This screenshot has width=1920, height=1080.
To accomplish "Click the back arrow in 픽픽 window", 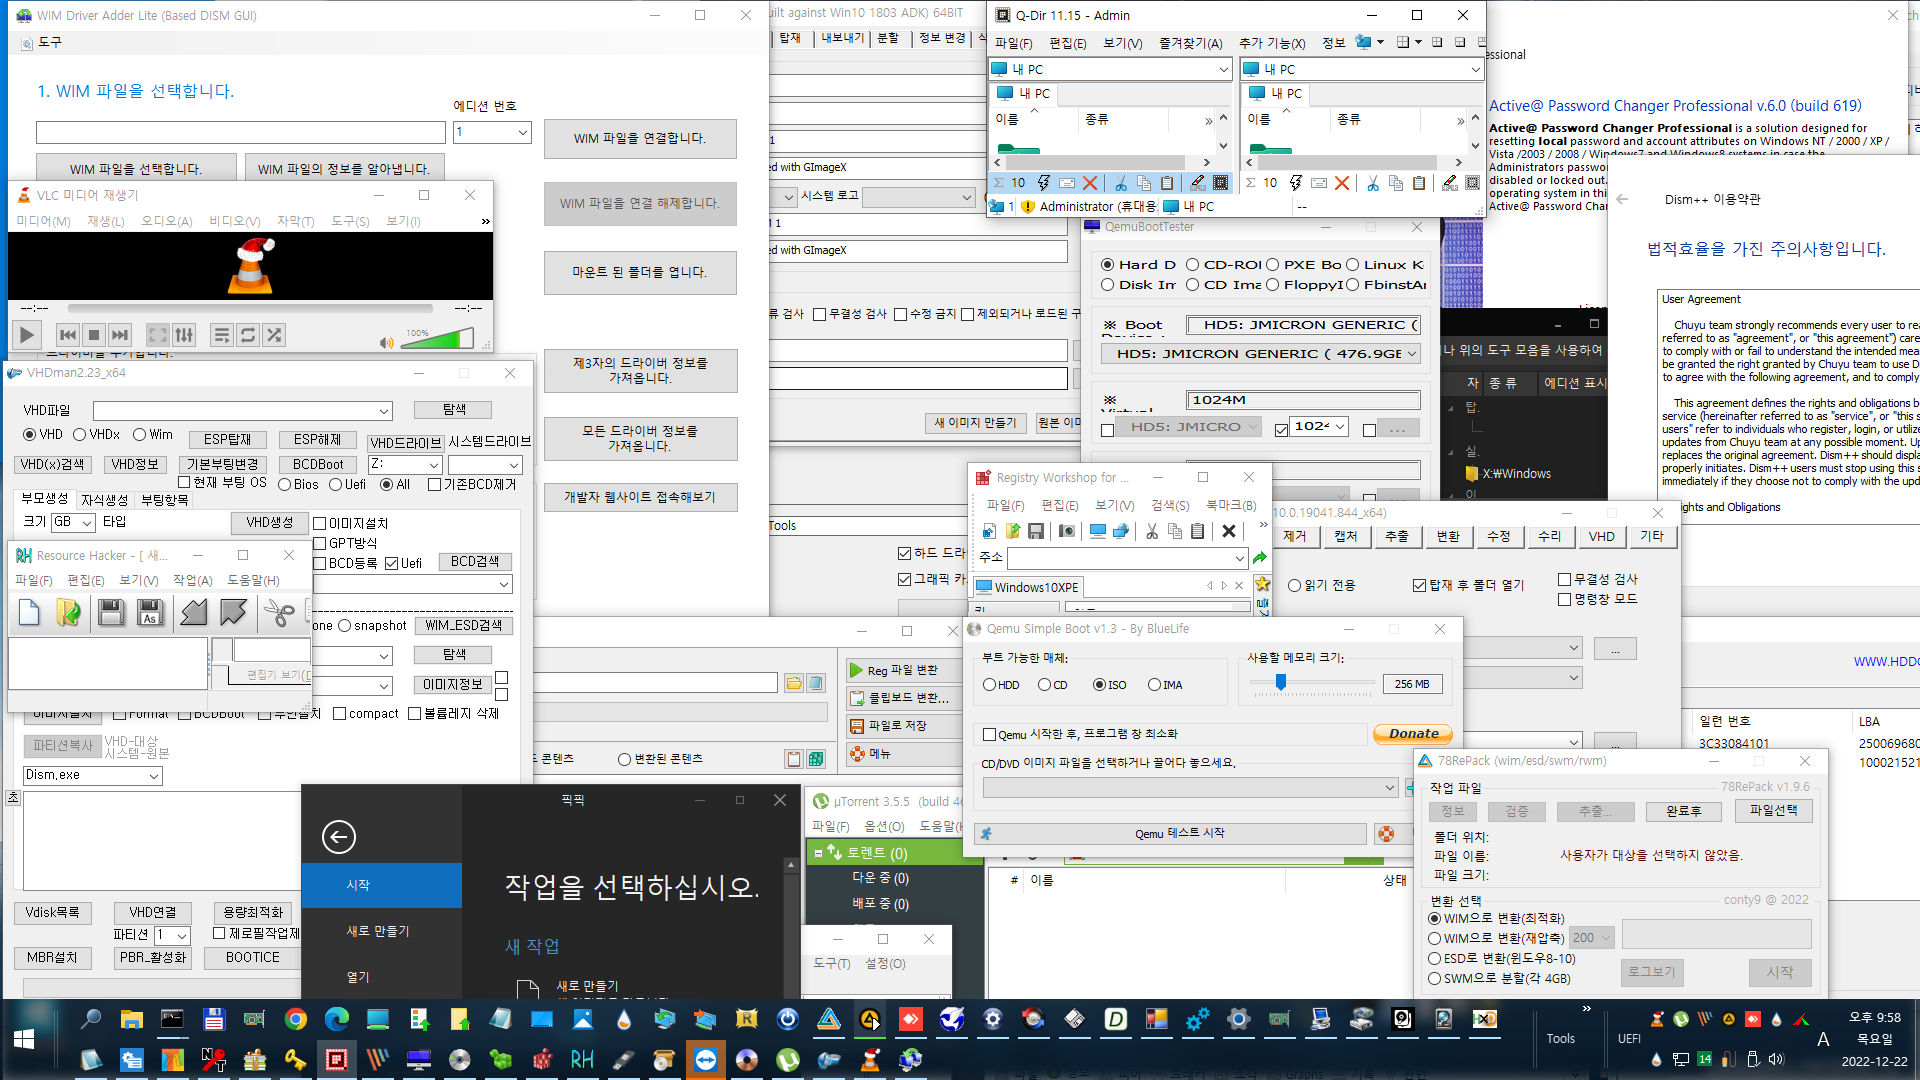I will 339,836.
